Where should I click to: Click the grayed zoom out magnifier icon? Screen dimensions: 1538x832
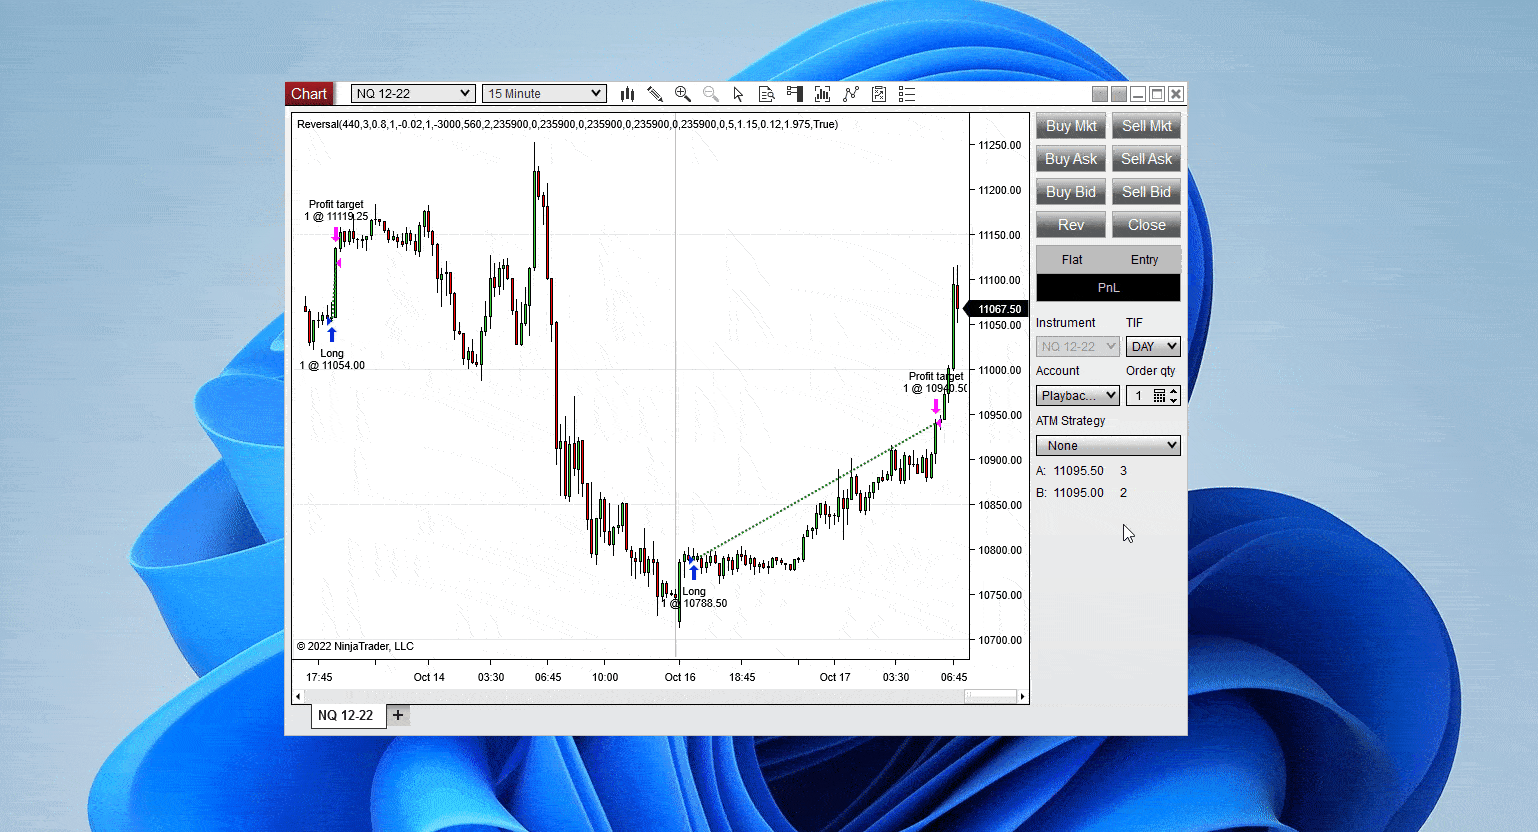pyautogui.click(x=711, y=94)
